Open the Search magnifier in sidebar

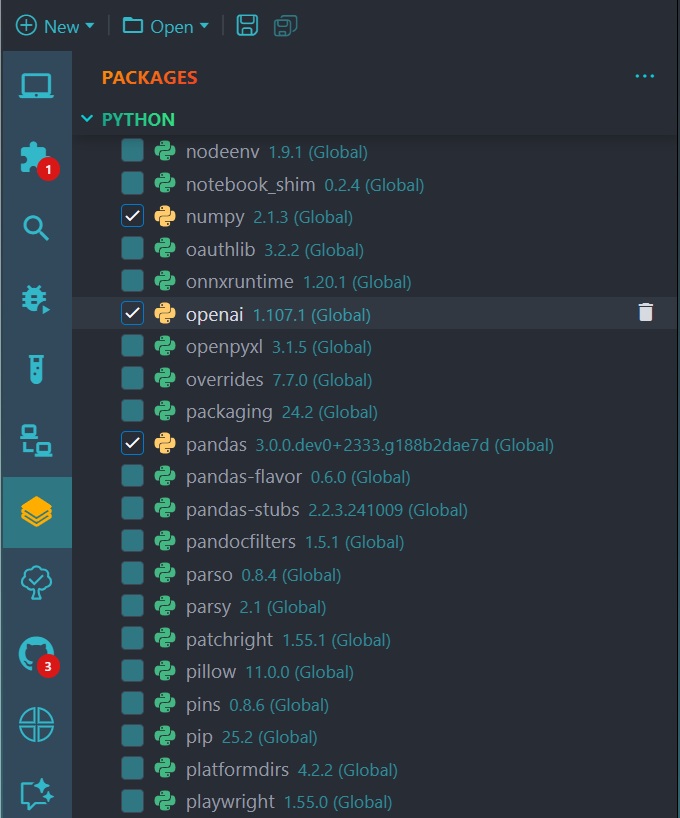(x=36, y=228)
